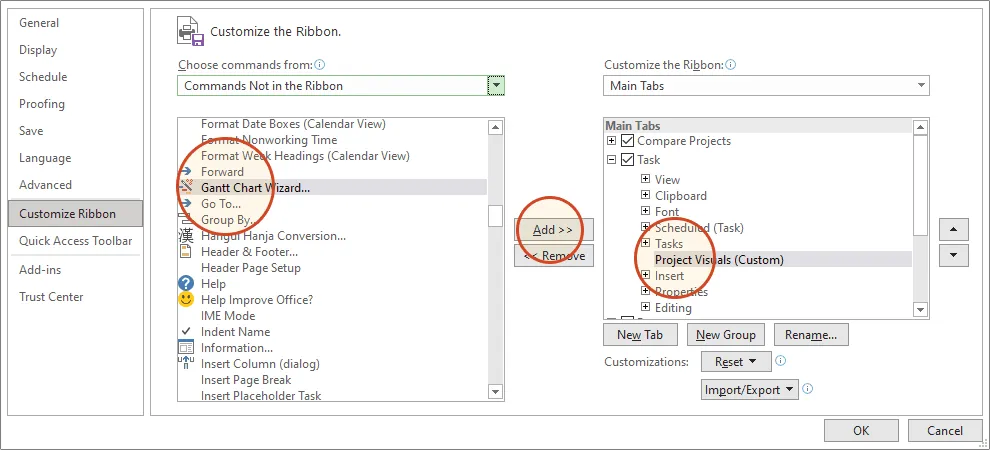The height and width of the screenshot is (450, 990).
Task: Click the move up arrow button
Action: [x=956, y=230]
